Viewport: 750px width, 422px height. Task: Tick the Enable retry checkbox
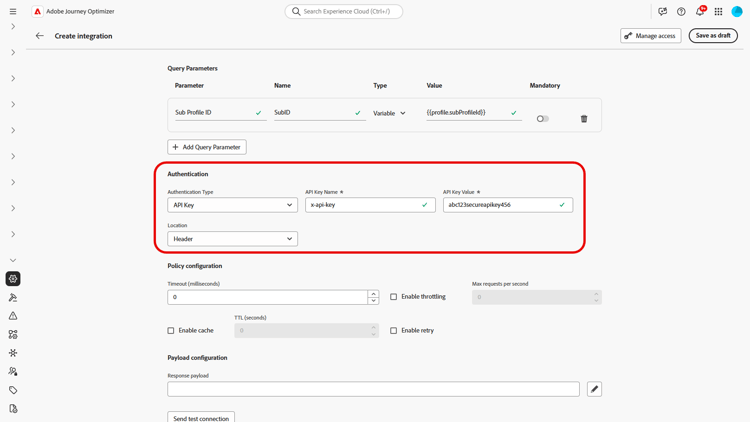point(394,331)
